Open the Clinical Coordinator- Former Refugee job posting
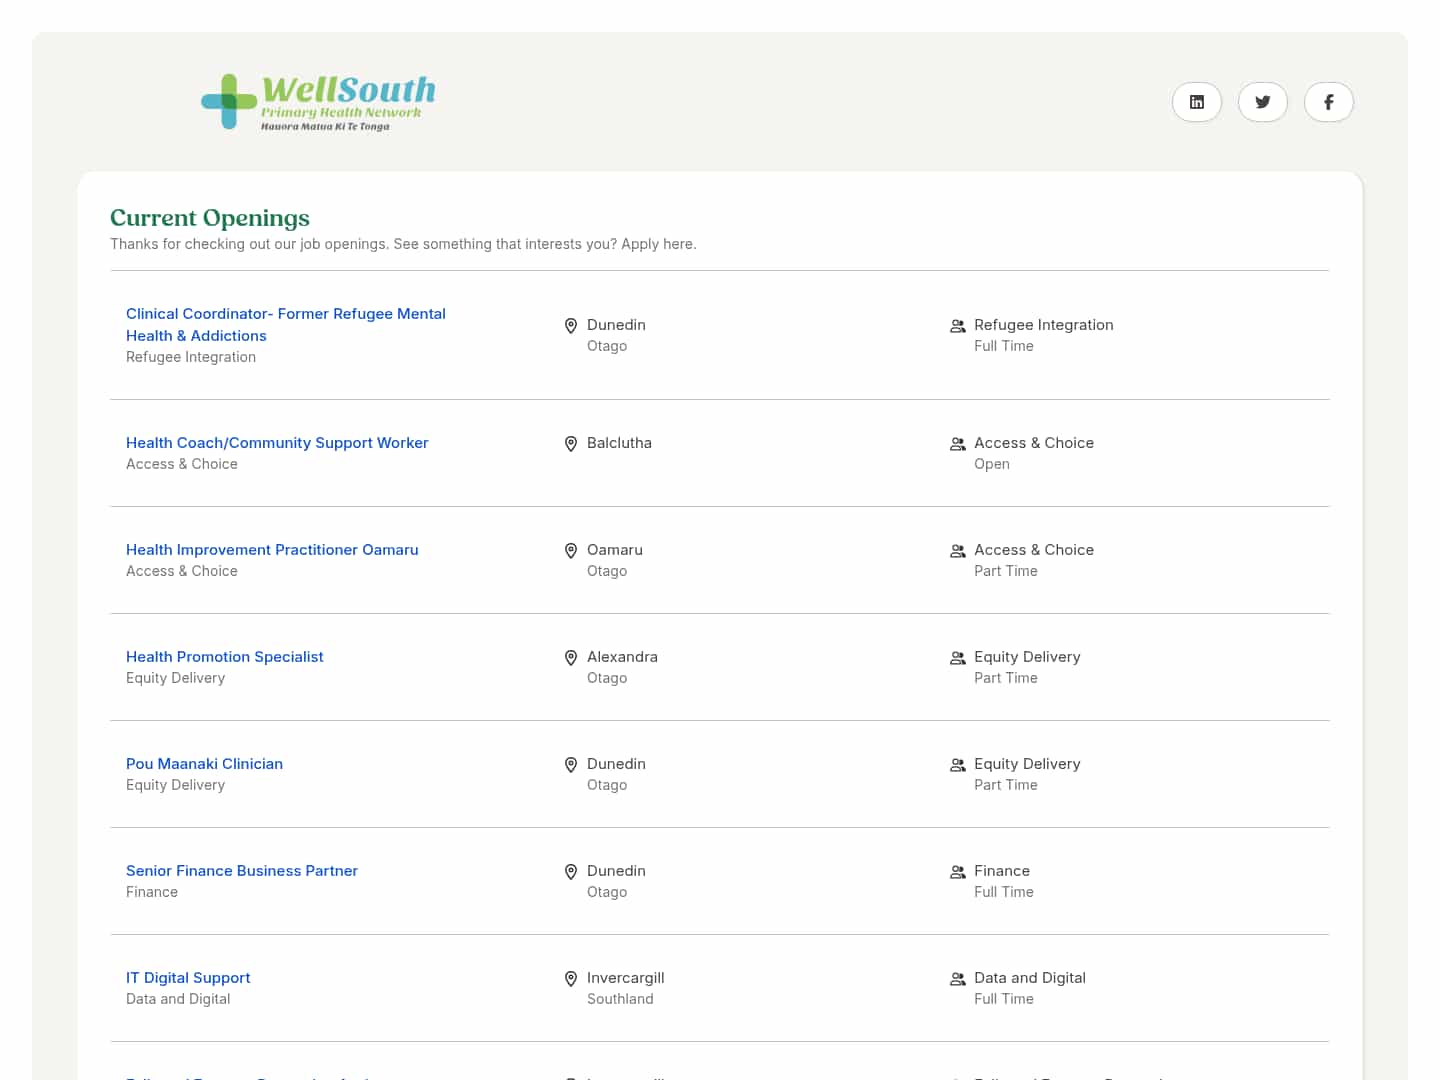 [286, 324]
